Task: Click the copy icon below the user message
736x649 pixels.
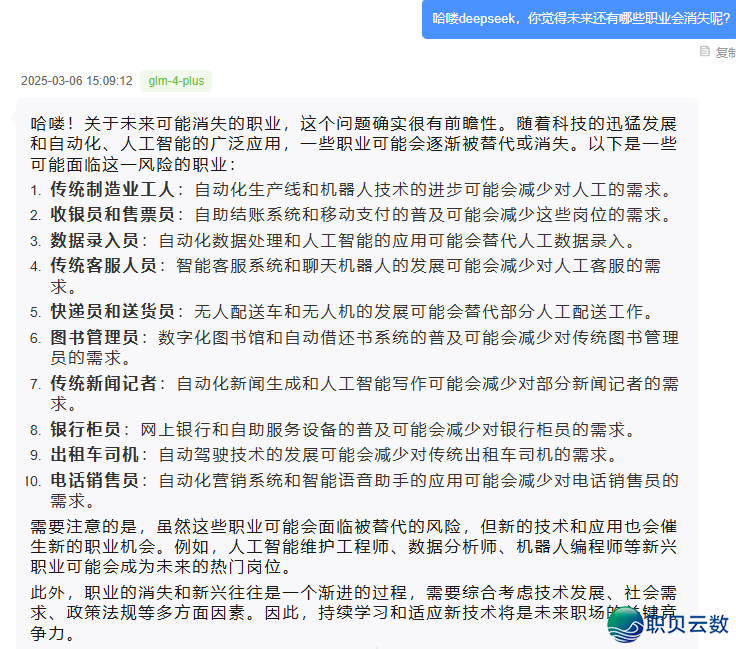Action: click(705, 51)
